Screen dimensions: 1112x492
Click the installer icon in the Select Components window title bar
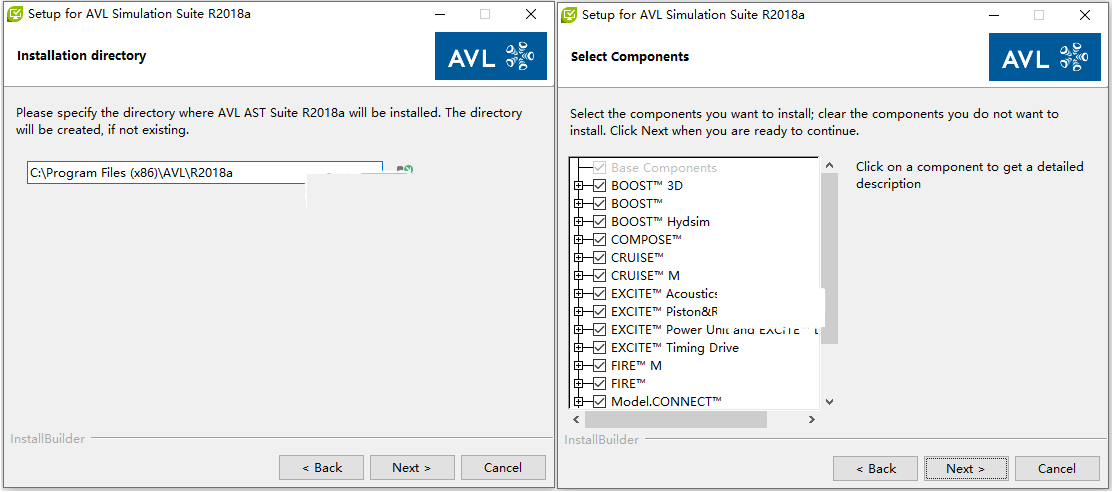tap(568, 14)
